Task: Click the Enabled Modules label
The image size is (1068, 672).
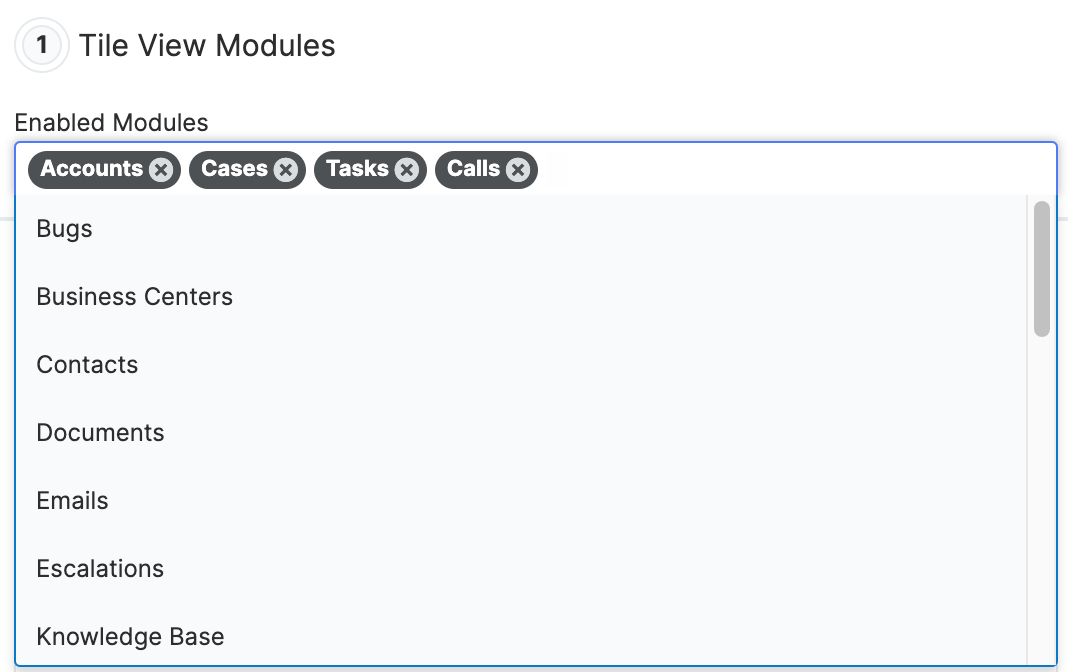Action: point(111,122)
